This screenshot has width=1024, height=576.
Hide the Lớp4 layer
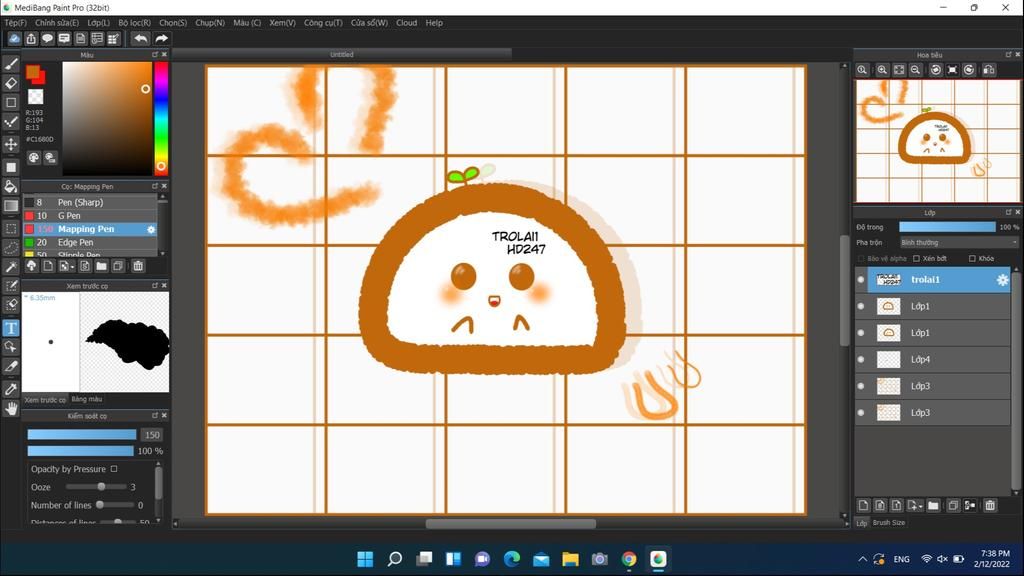point(861,359)
